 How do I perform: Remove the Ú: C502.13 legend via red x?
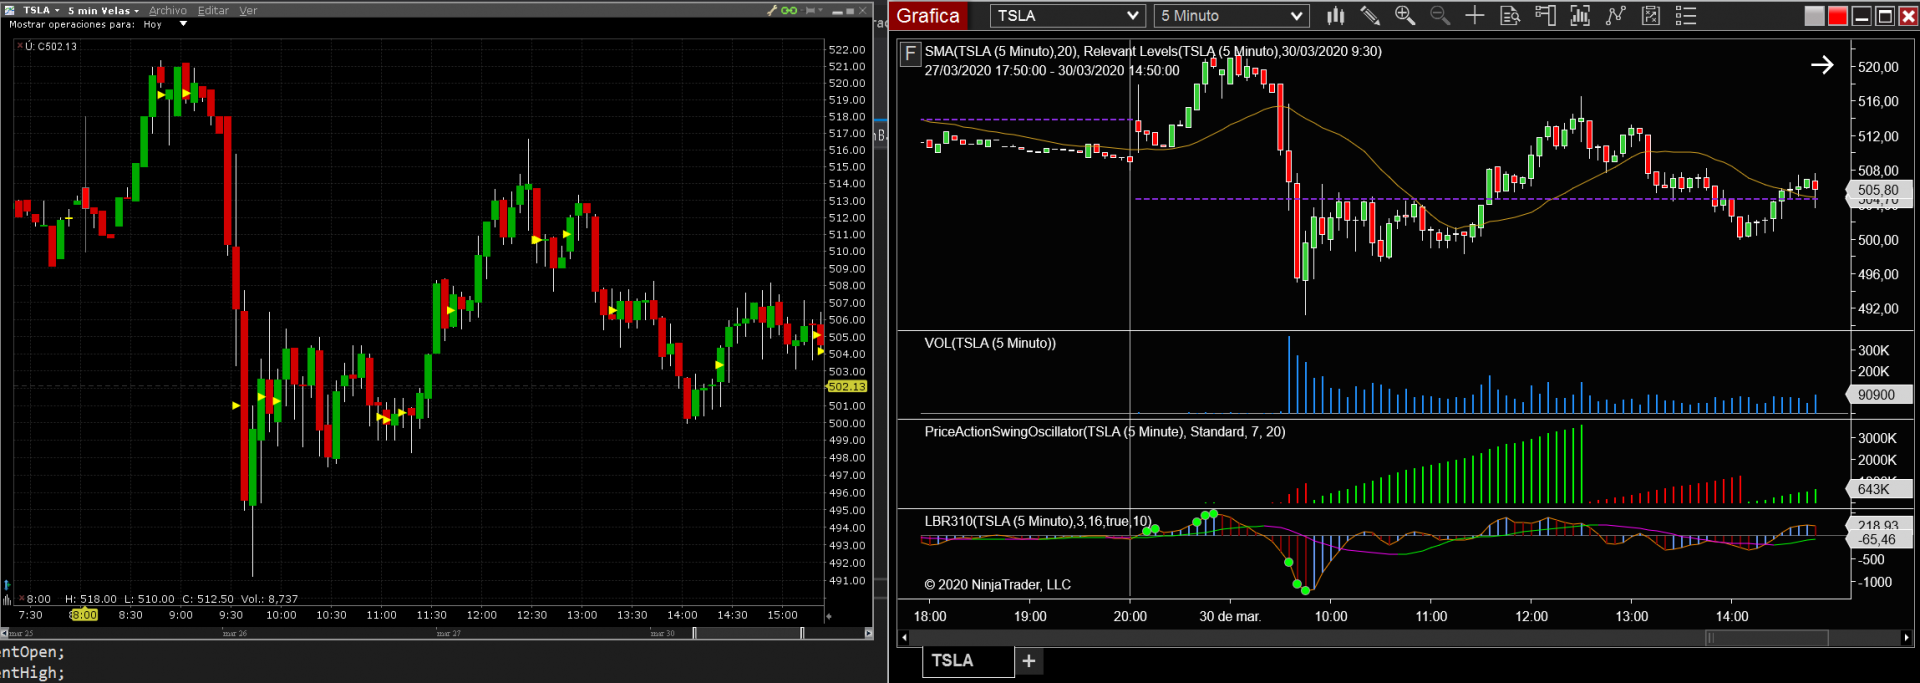click(x=19, y=46)
